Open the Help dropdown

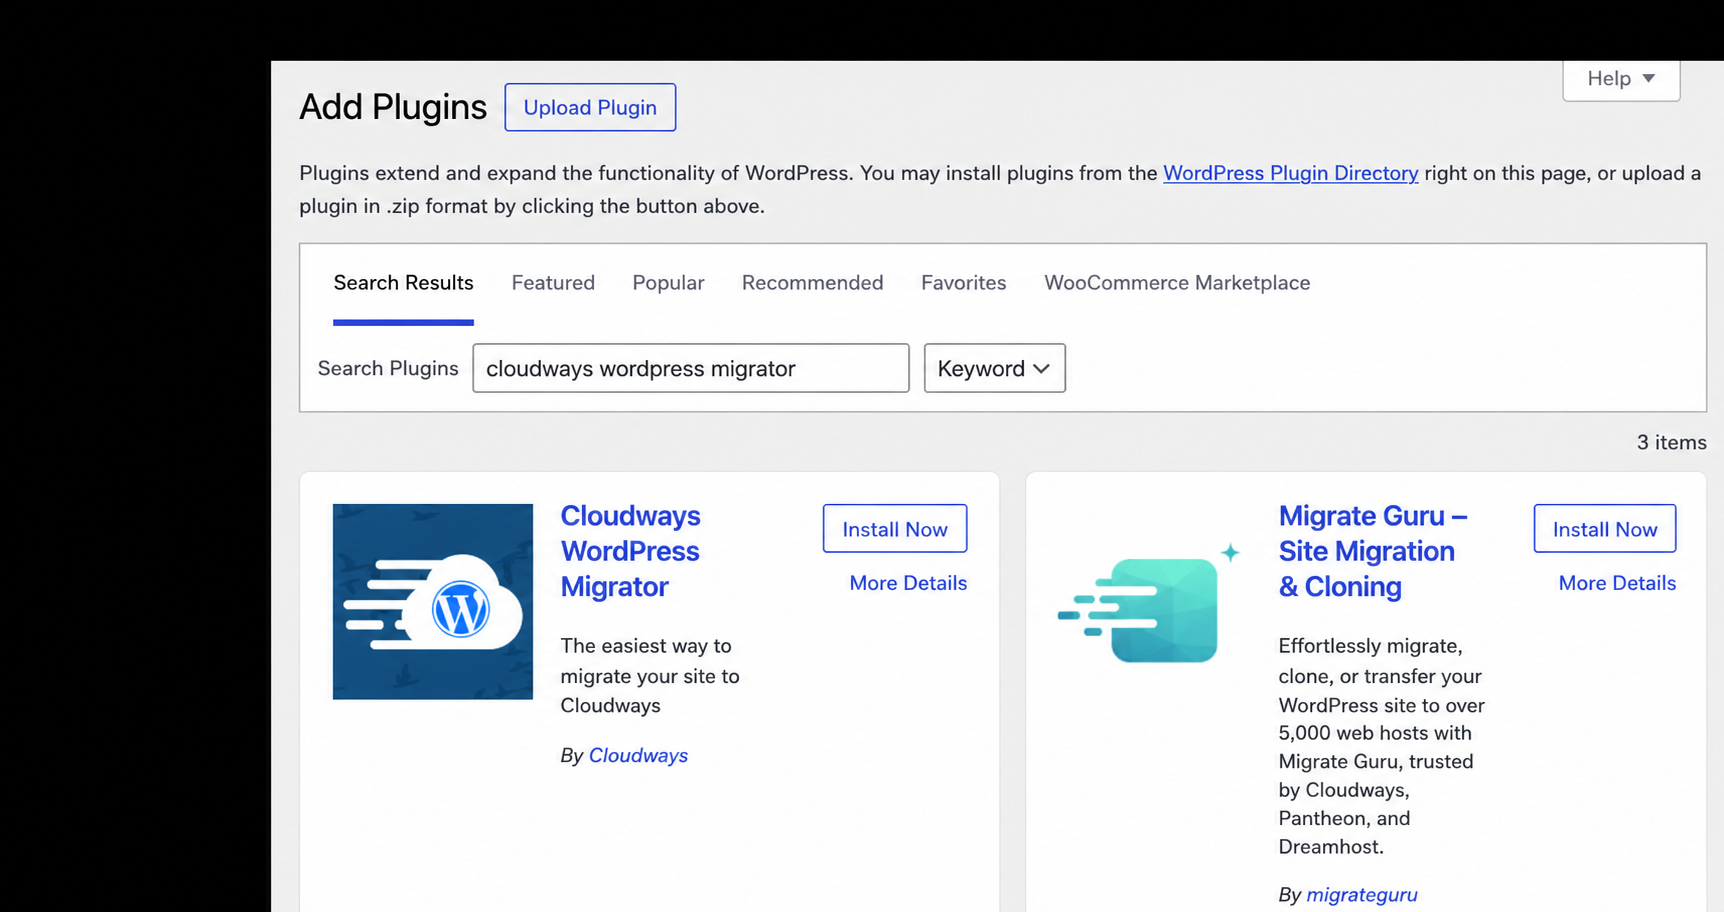(1621, 78)
